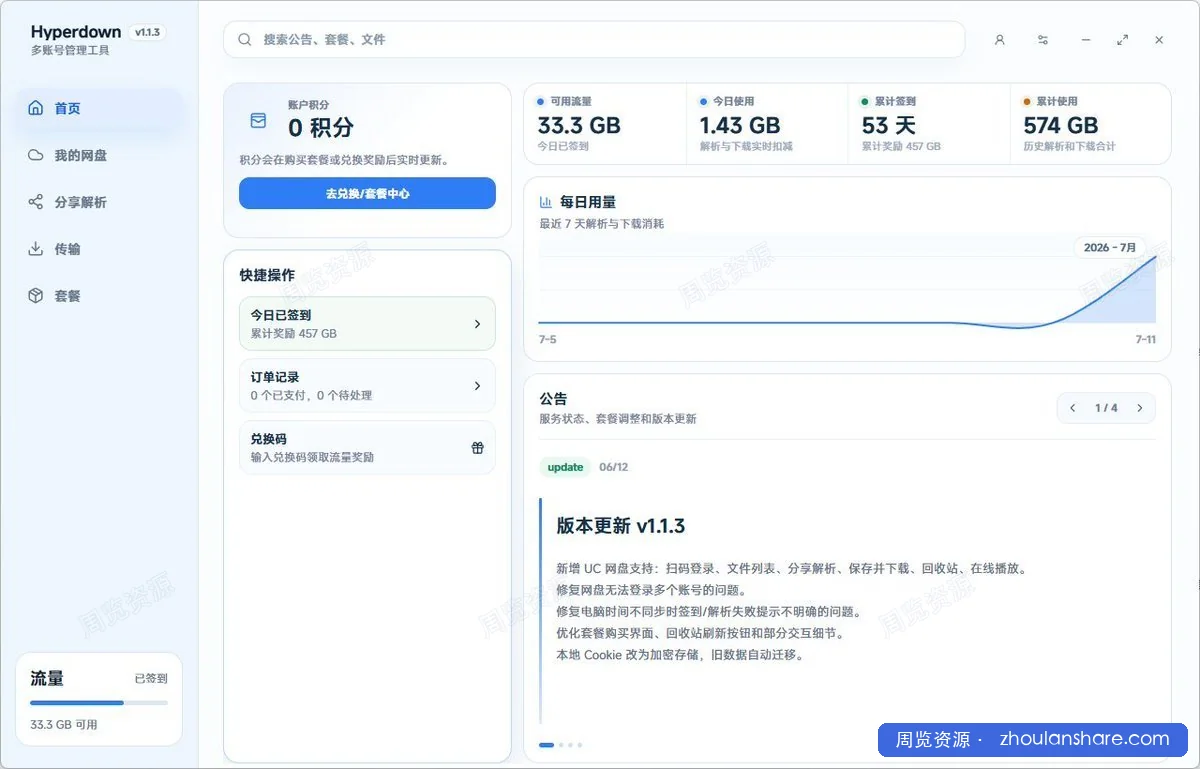1200x769 pixels.
Task: Go to the previous announcement page
Action: [x=1073, y=408]
